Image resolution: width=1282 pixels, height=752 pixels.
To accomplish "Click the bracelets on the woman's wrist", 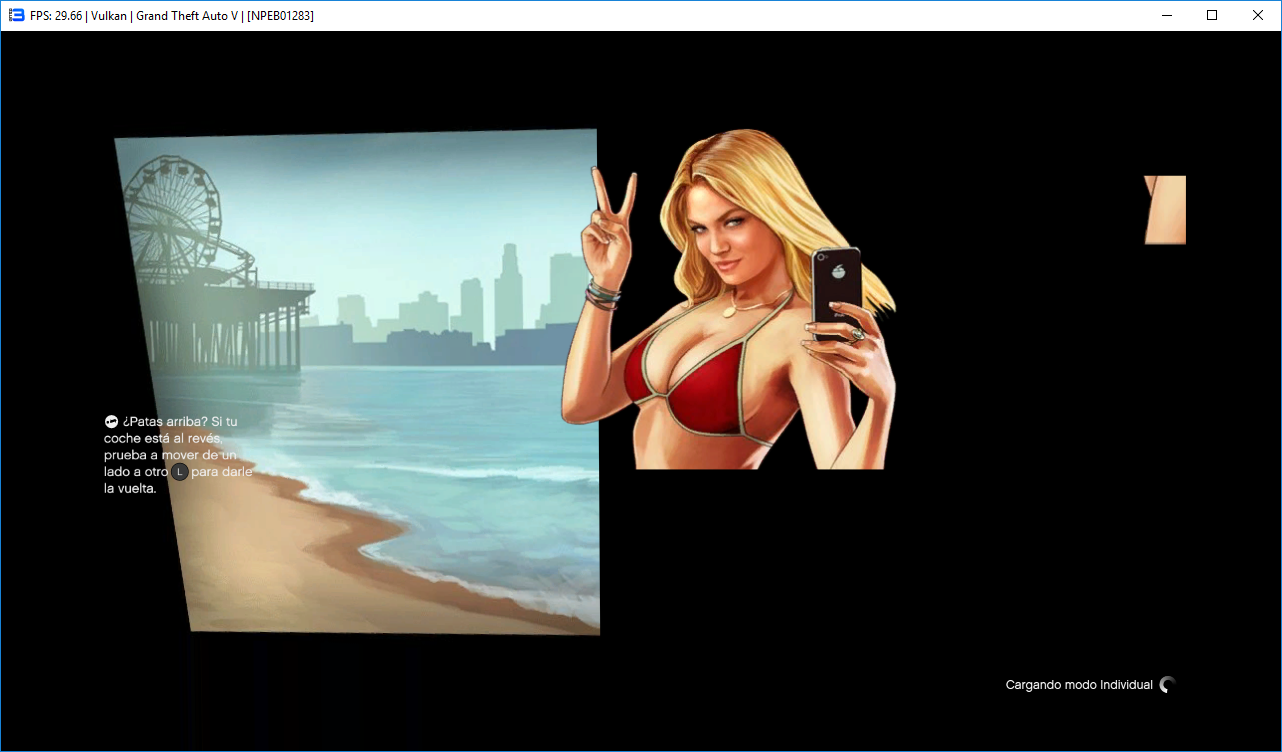I will tap(603, 294).
